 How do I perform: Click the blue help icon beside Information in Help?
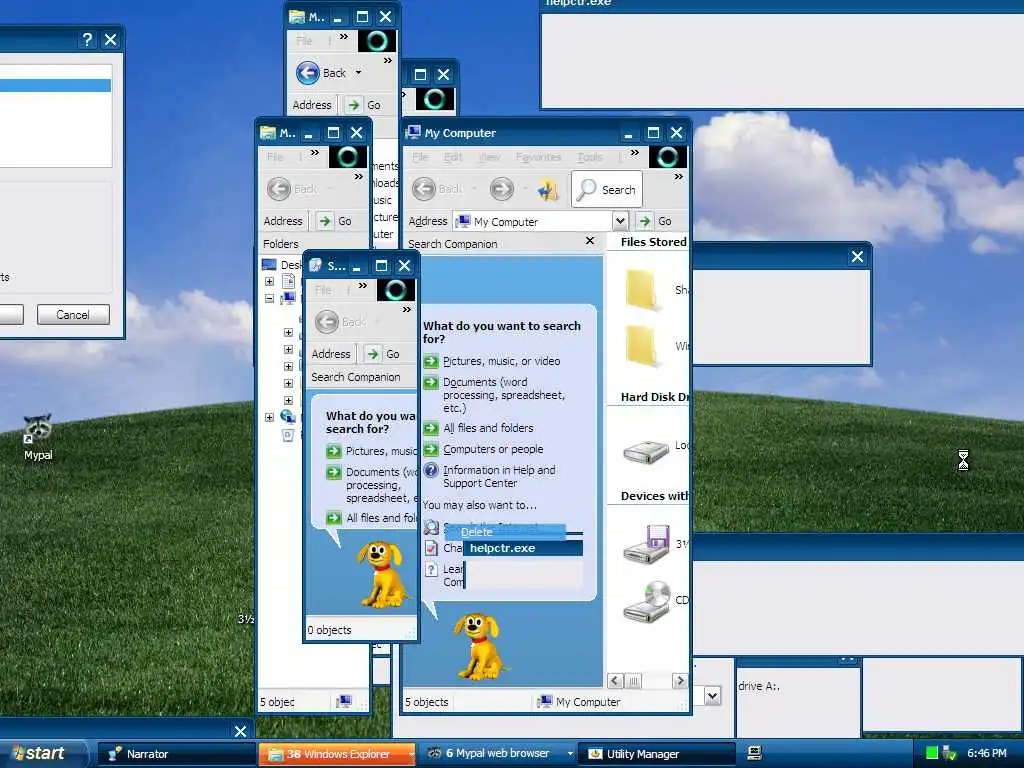(430, 470)
